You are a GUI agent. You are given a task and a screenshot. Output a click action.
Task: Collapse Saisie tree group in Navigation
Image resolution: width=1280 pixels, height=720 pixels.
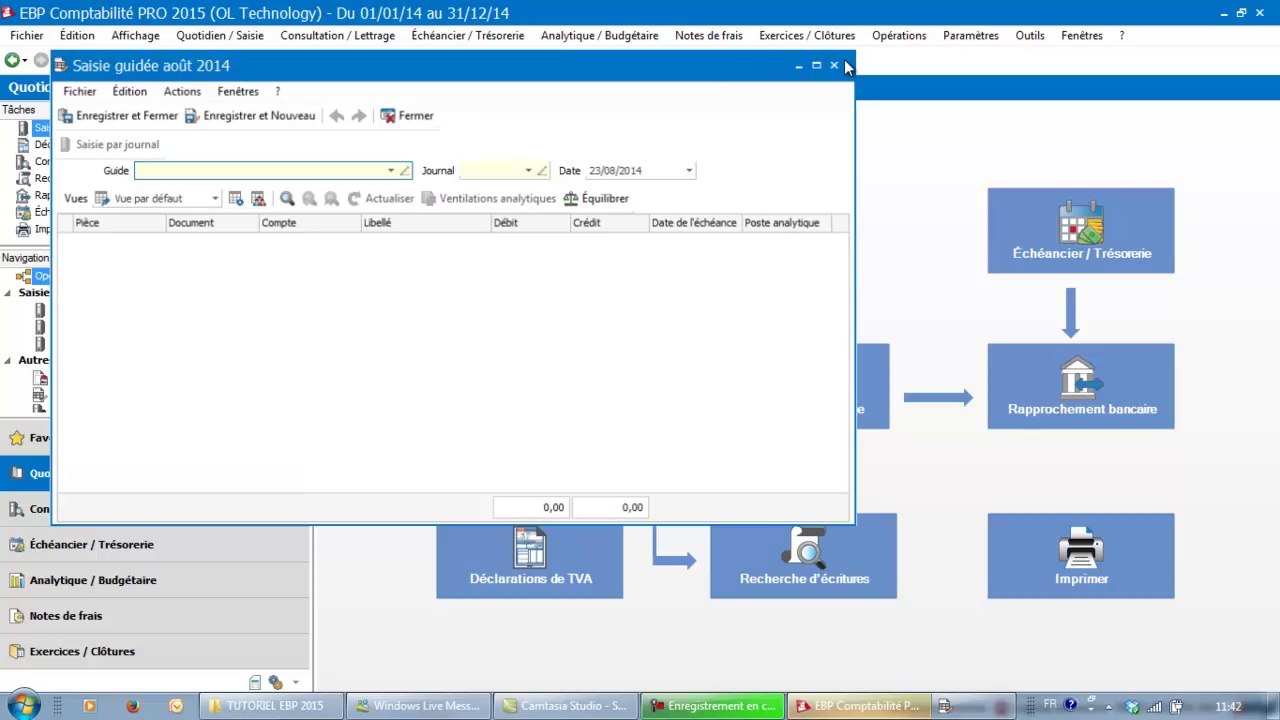point(8,293)
